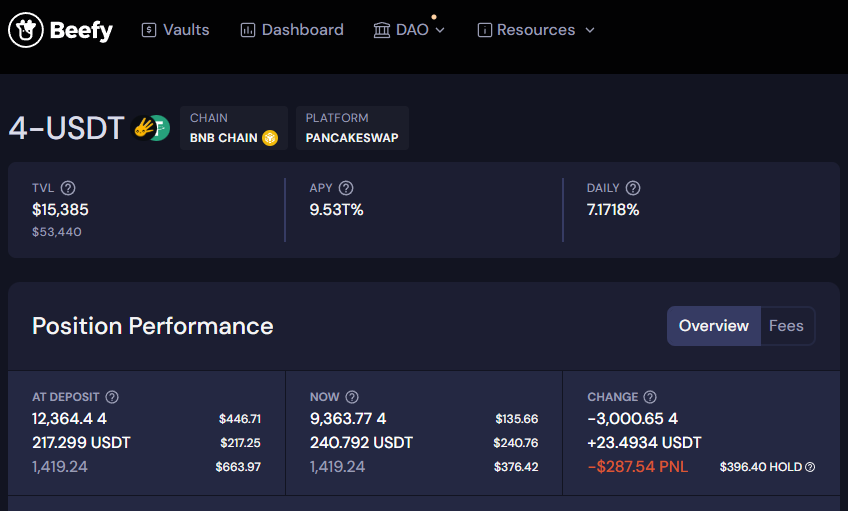Click the current value $135.66
Viewport: 848px width, 511px height.
(517, 419)
